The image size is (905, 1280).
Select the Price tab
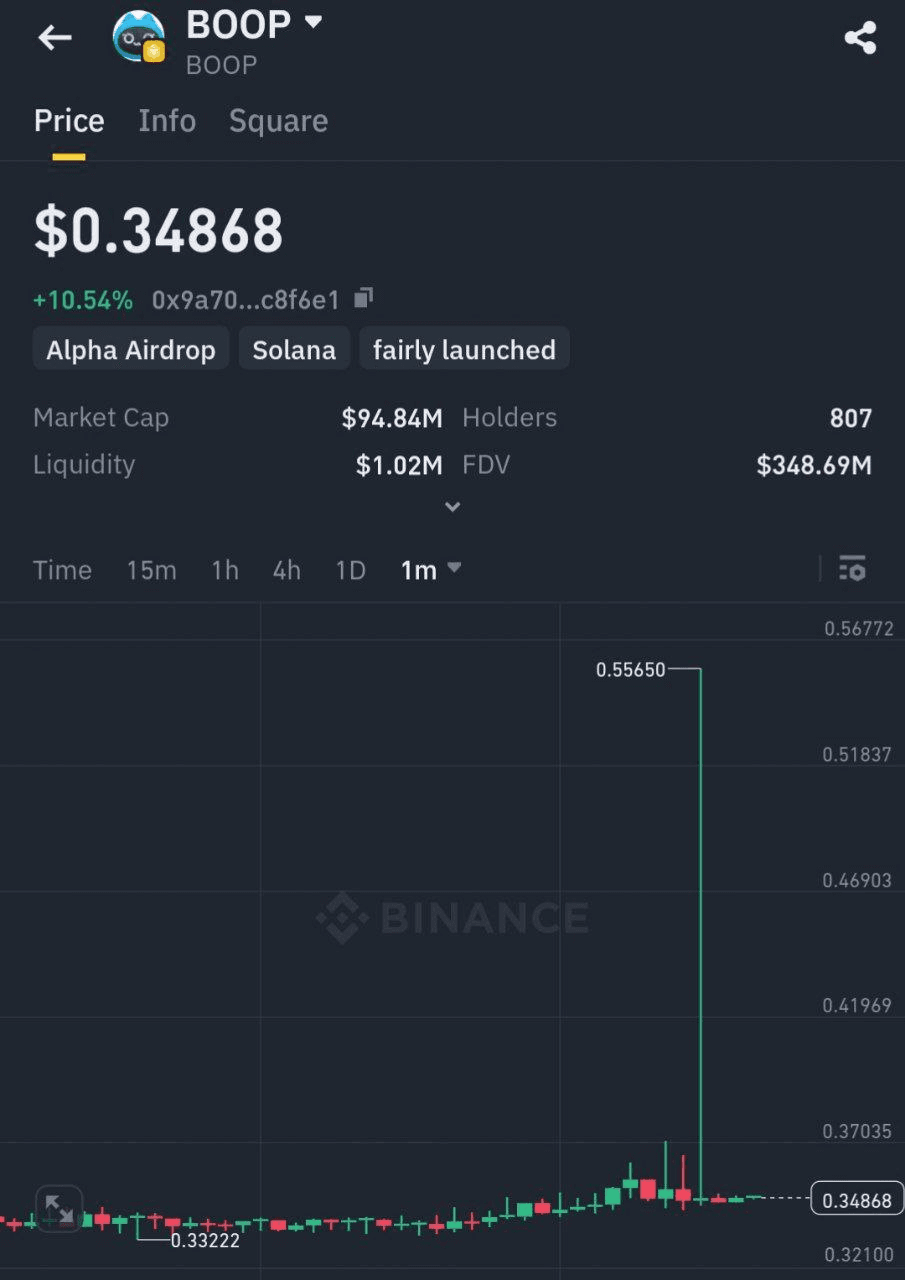tap(69, 121)
